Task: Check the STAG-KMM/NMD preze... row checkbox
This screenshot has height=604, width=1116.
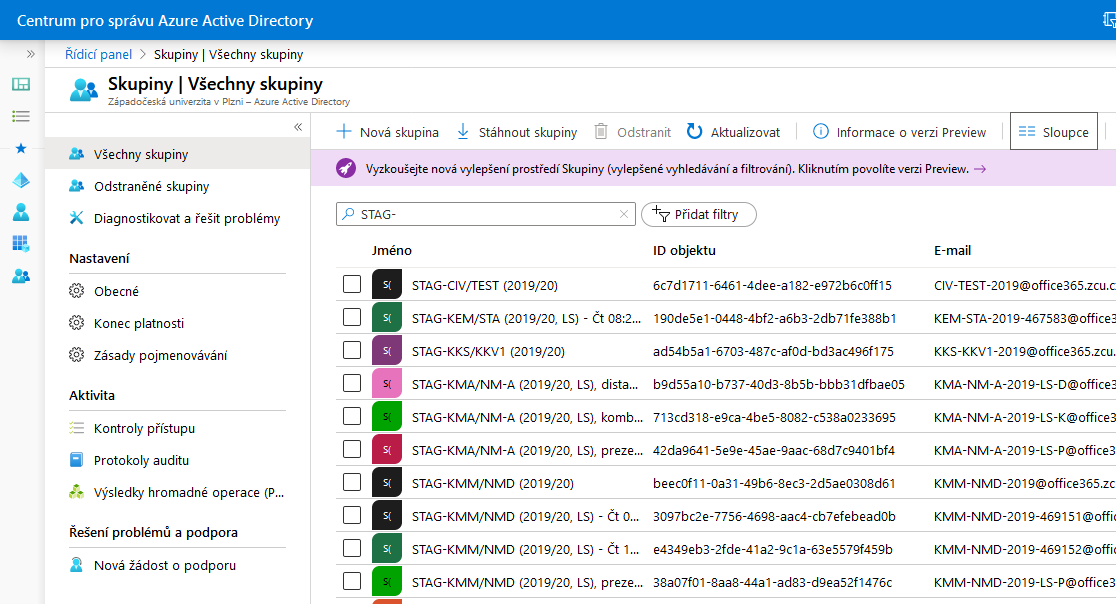Action: coord(352,581)
